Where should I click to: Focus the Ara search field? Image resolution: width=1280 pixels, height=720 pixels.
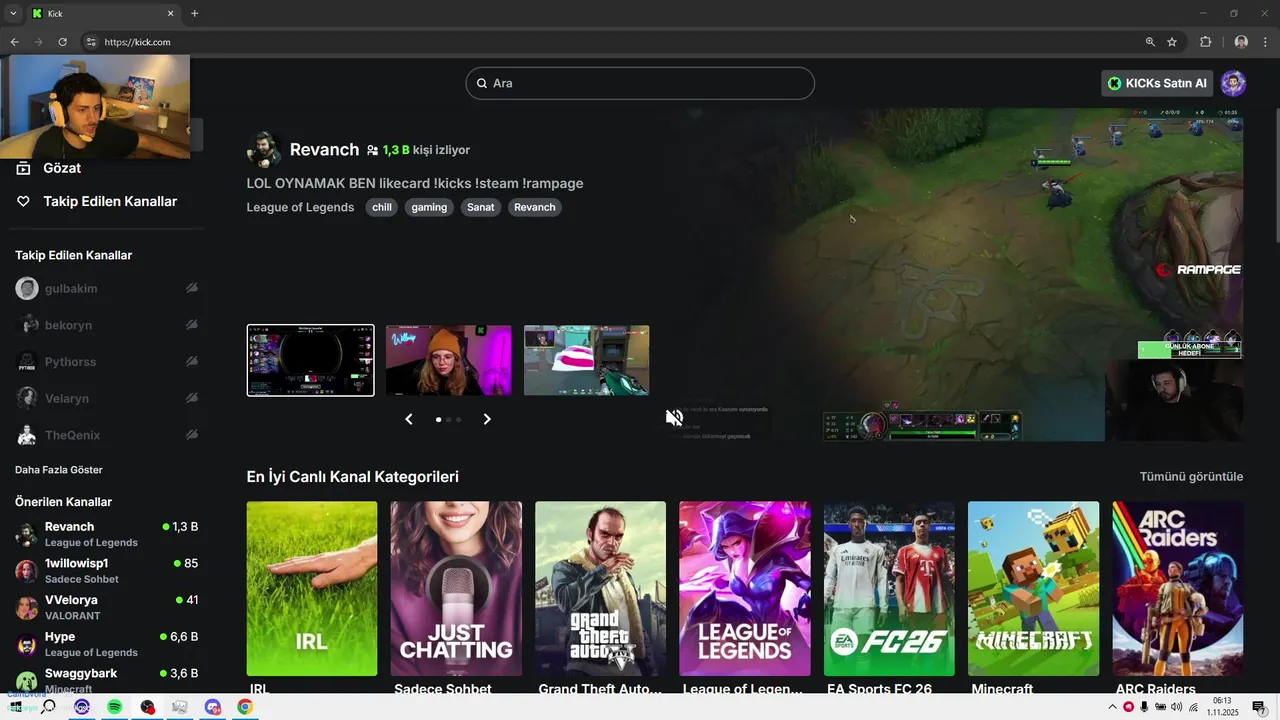pyautogui.click(x=640, y=83)
